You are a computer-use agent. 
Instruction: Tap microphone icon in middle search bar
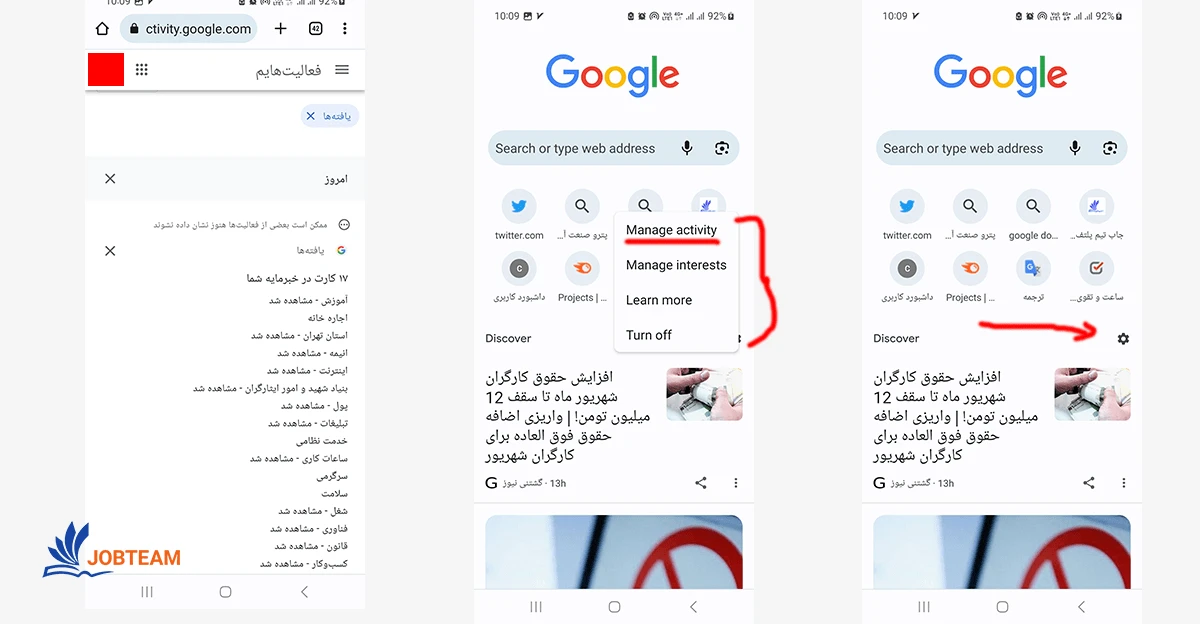point(687,148)
